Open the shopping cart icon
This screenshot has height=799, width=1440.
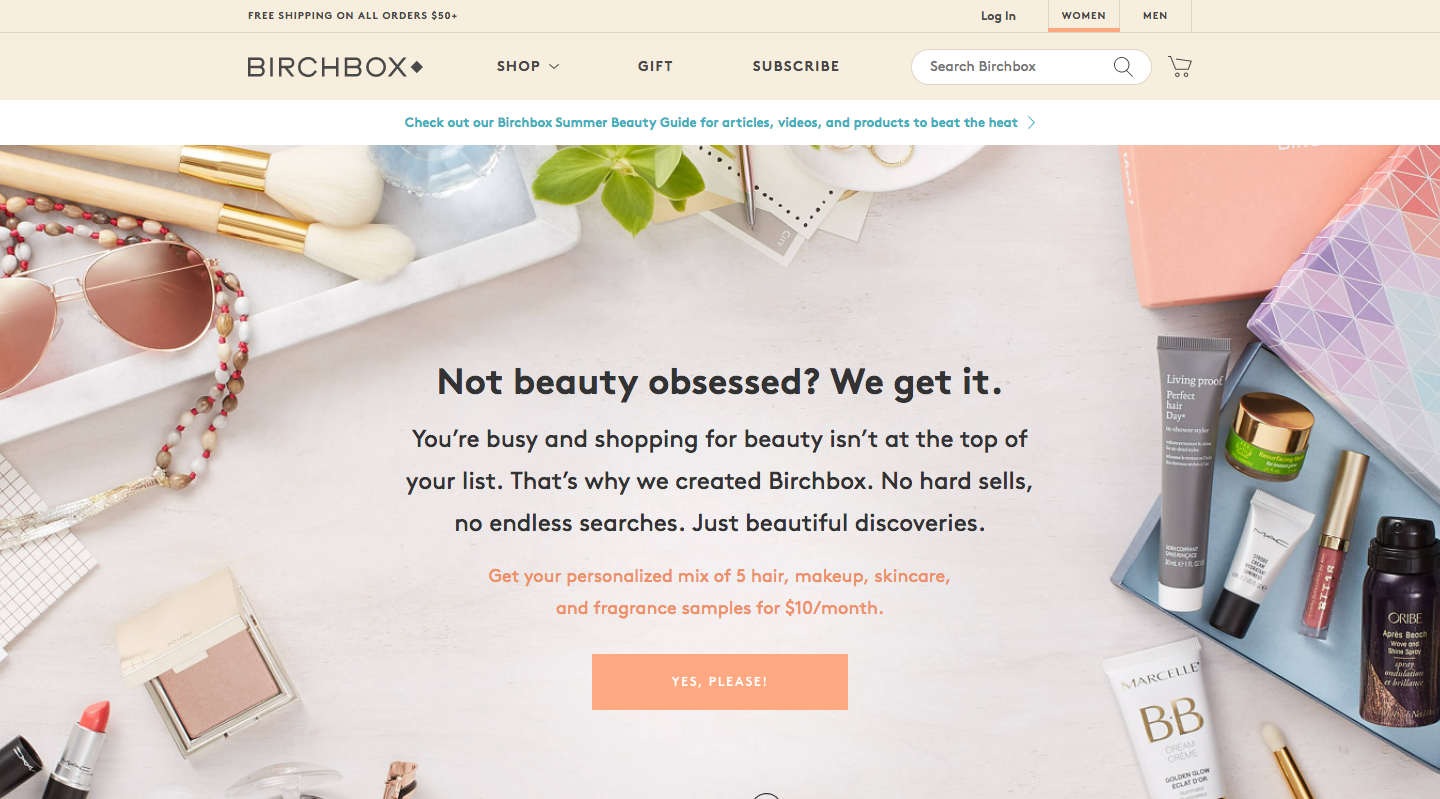pos(1180,67)
